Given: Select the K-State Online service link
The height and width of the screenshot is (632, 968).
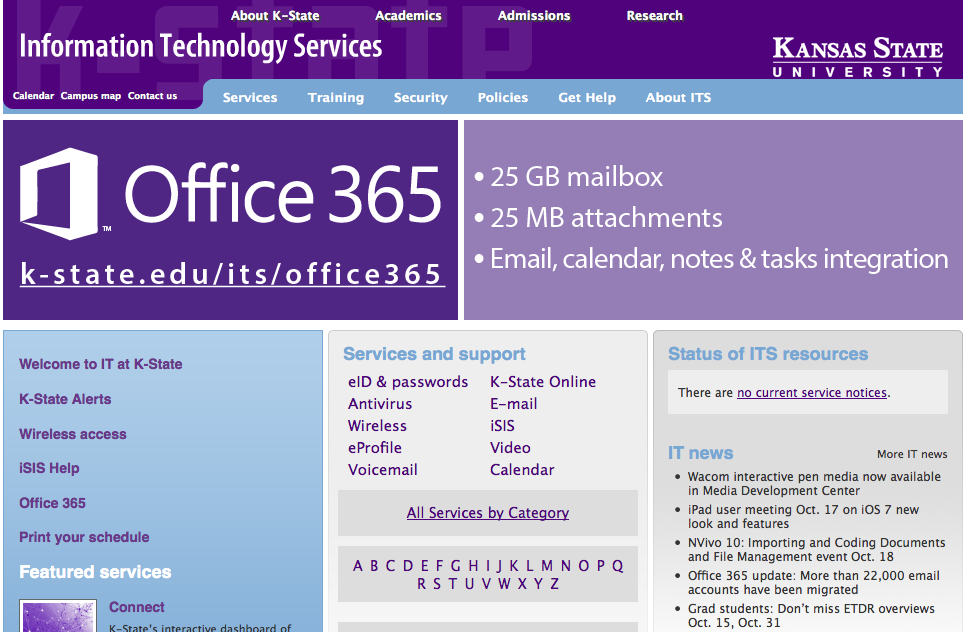Looking at the screenshot, I should [543, 382].
